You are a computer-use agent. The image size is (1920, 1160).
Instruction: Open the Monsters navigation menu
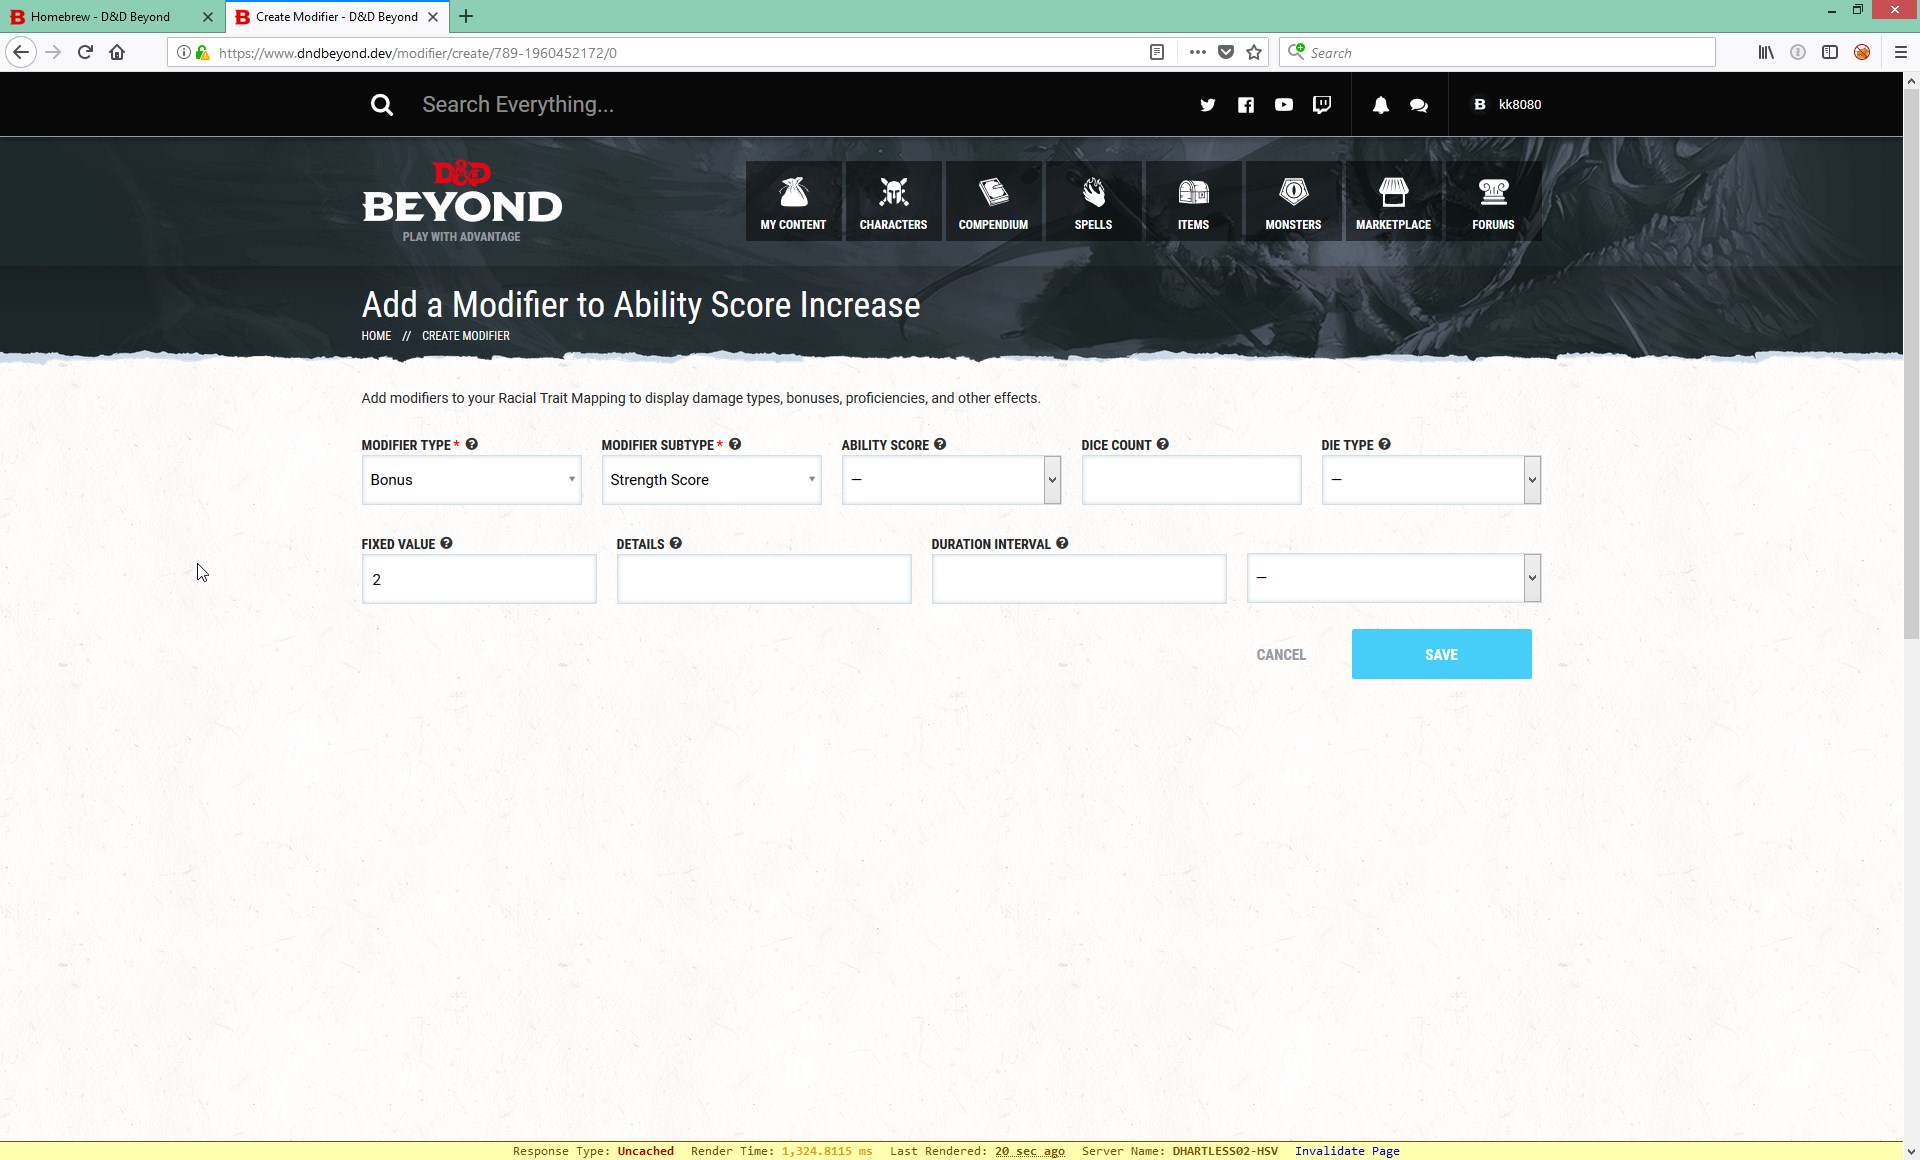click(1293, 201)
